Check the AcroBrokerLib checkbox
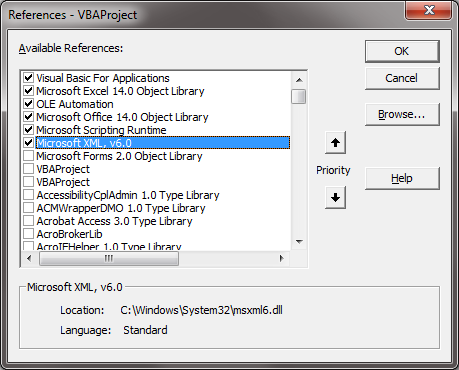459x370 pixels. point(28,234)
